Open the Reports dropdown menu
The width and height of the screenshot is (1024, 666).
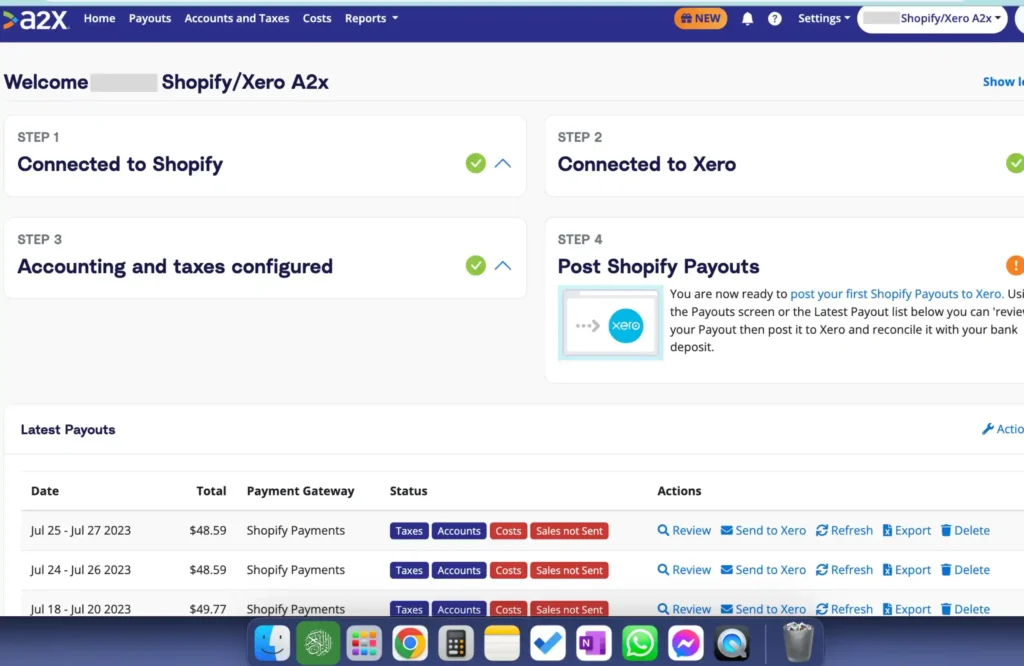tap(371, 18)
